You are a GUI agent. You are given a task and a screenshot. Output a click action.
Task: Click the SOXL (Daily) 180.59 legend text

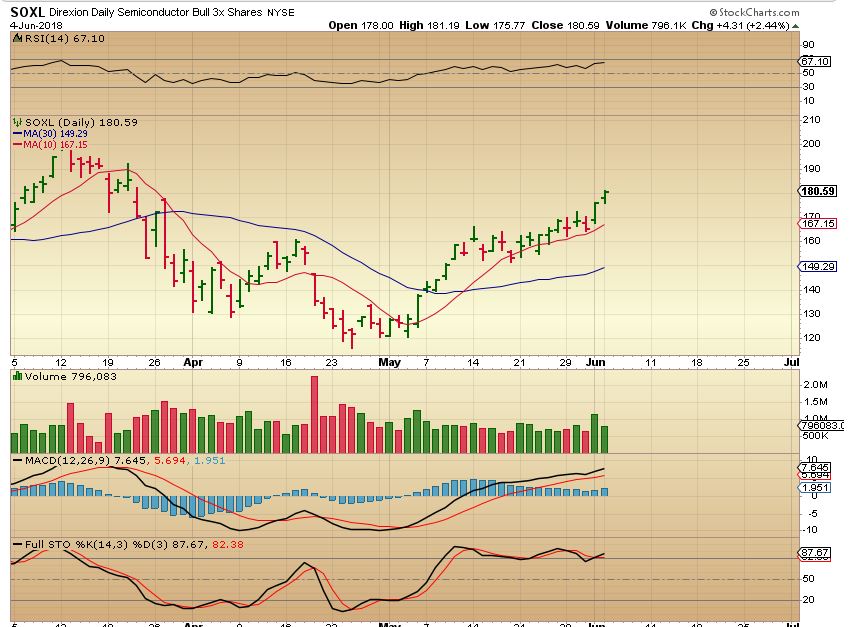pos(81,122)
